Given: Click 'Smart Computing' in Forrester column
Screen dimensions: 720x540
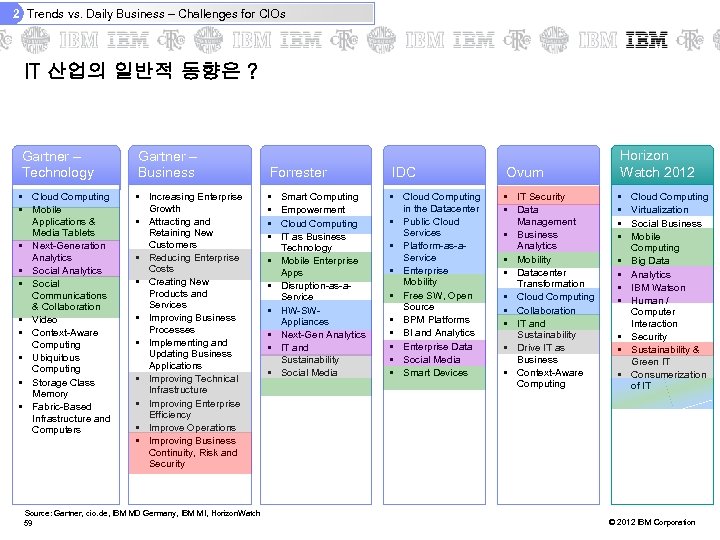Looking at the screenshot, I should point(320,197).
